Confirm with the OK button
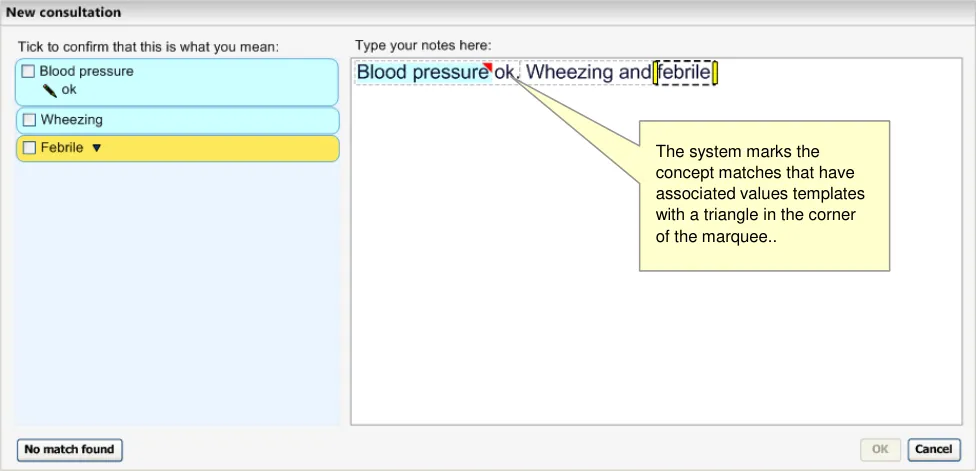Screen dimensions: 976x471 tap(880, 449)
